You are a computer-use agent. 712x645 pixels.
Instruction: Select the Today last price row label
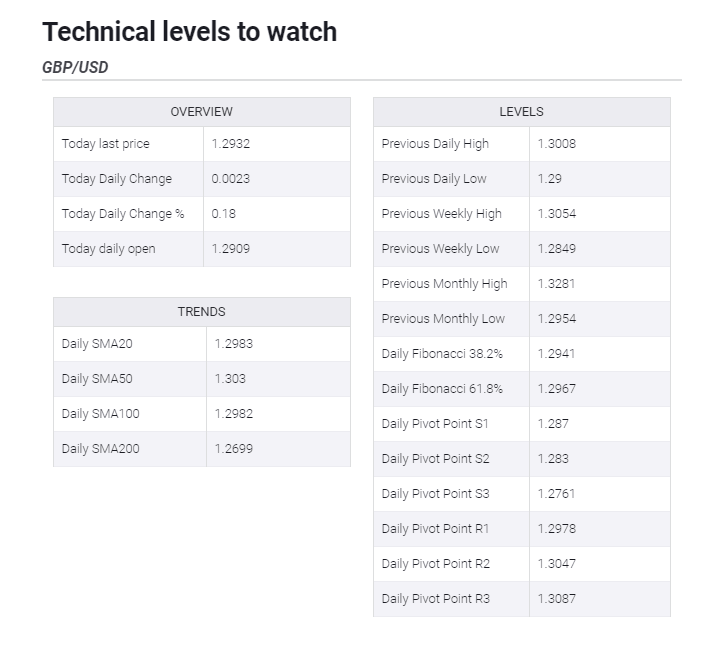pos(105,144)
